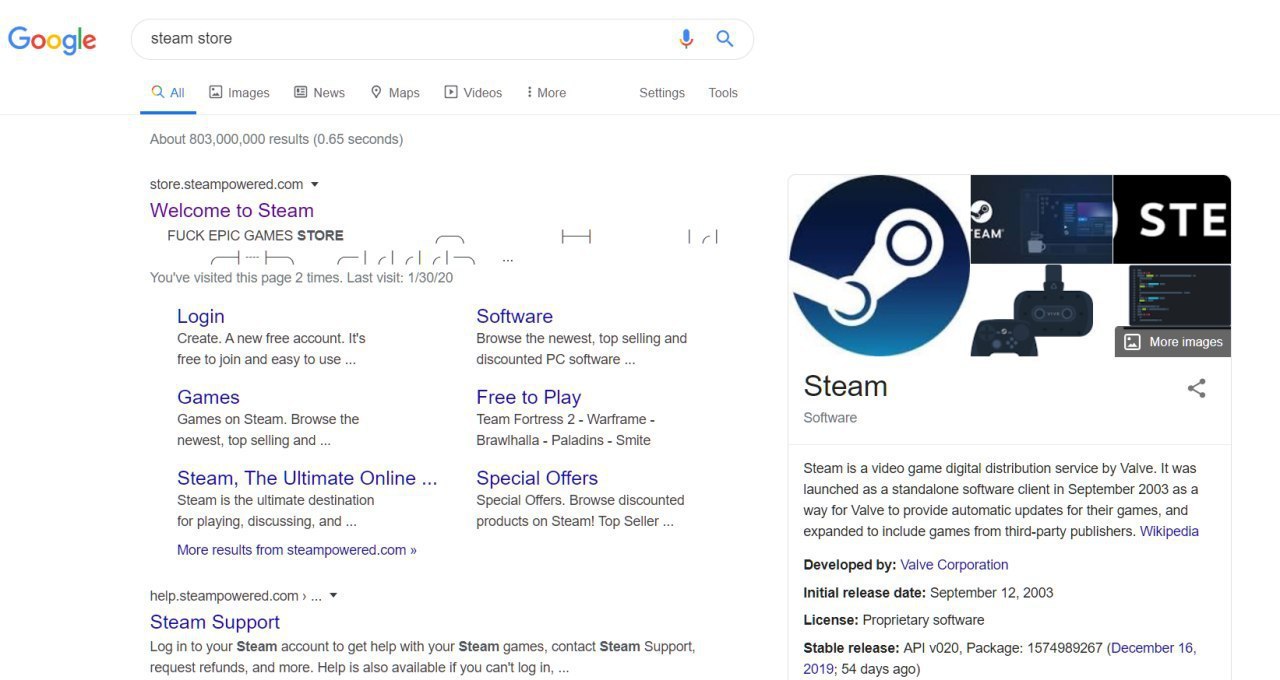
Task: Open the 'Special Offers' sitelink
Action: click(537, 478)
